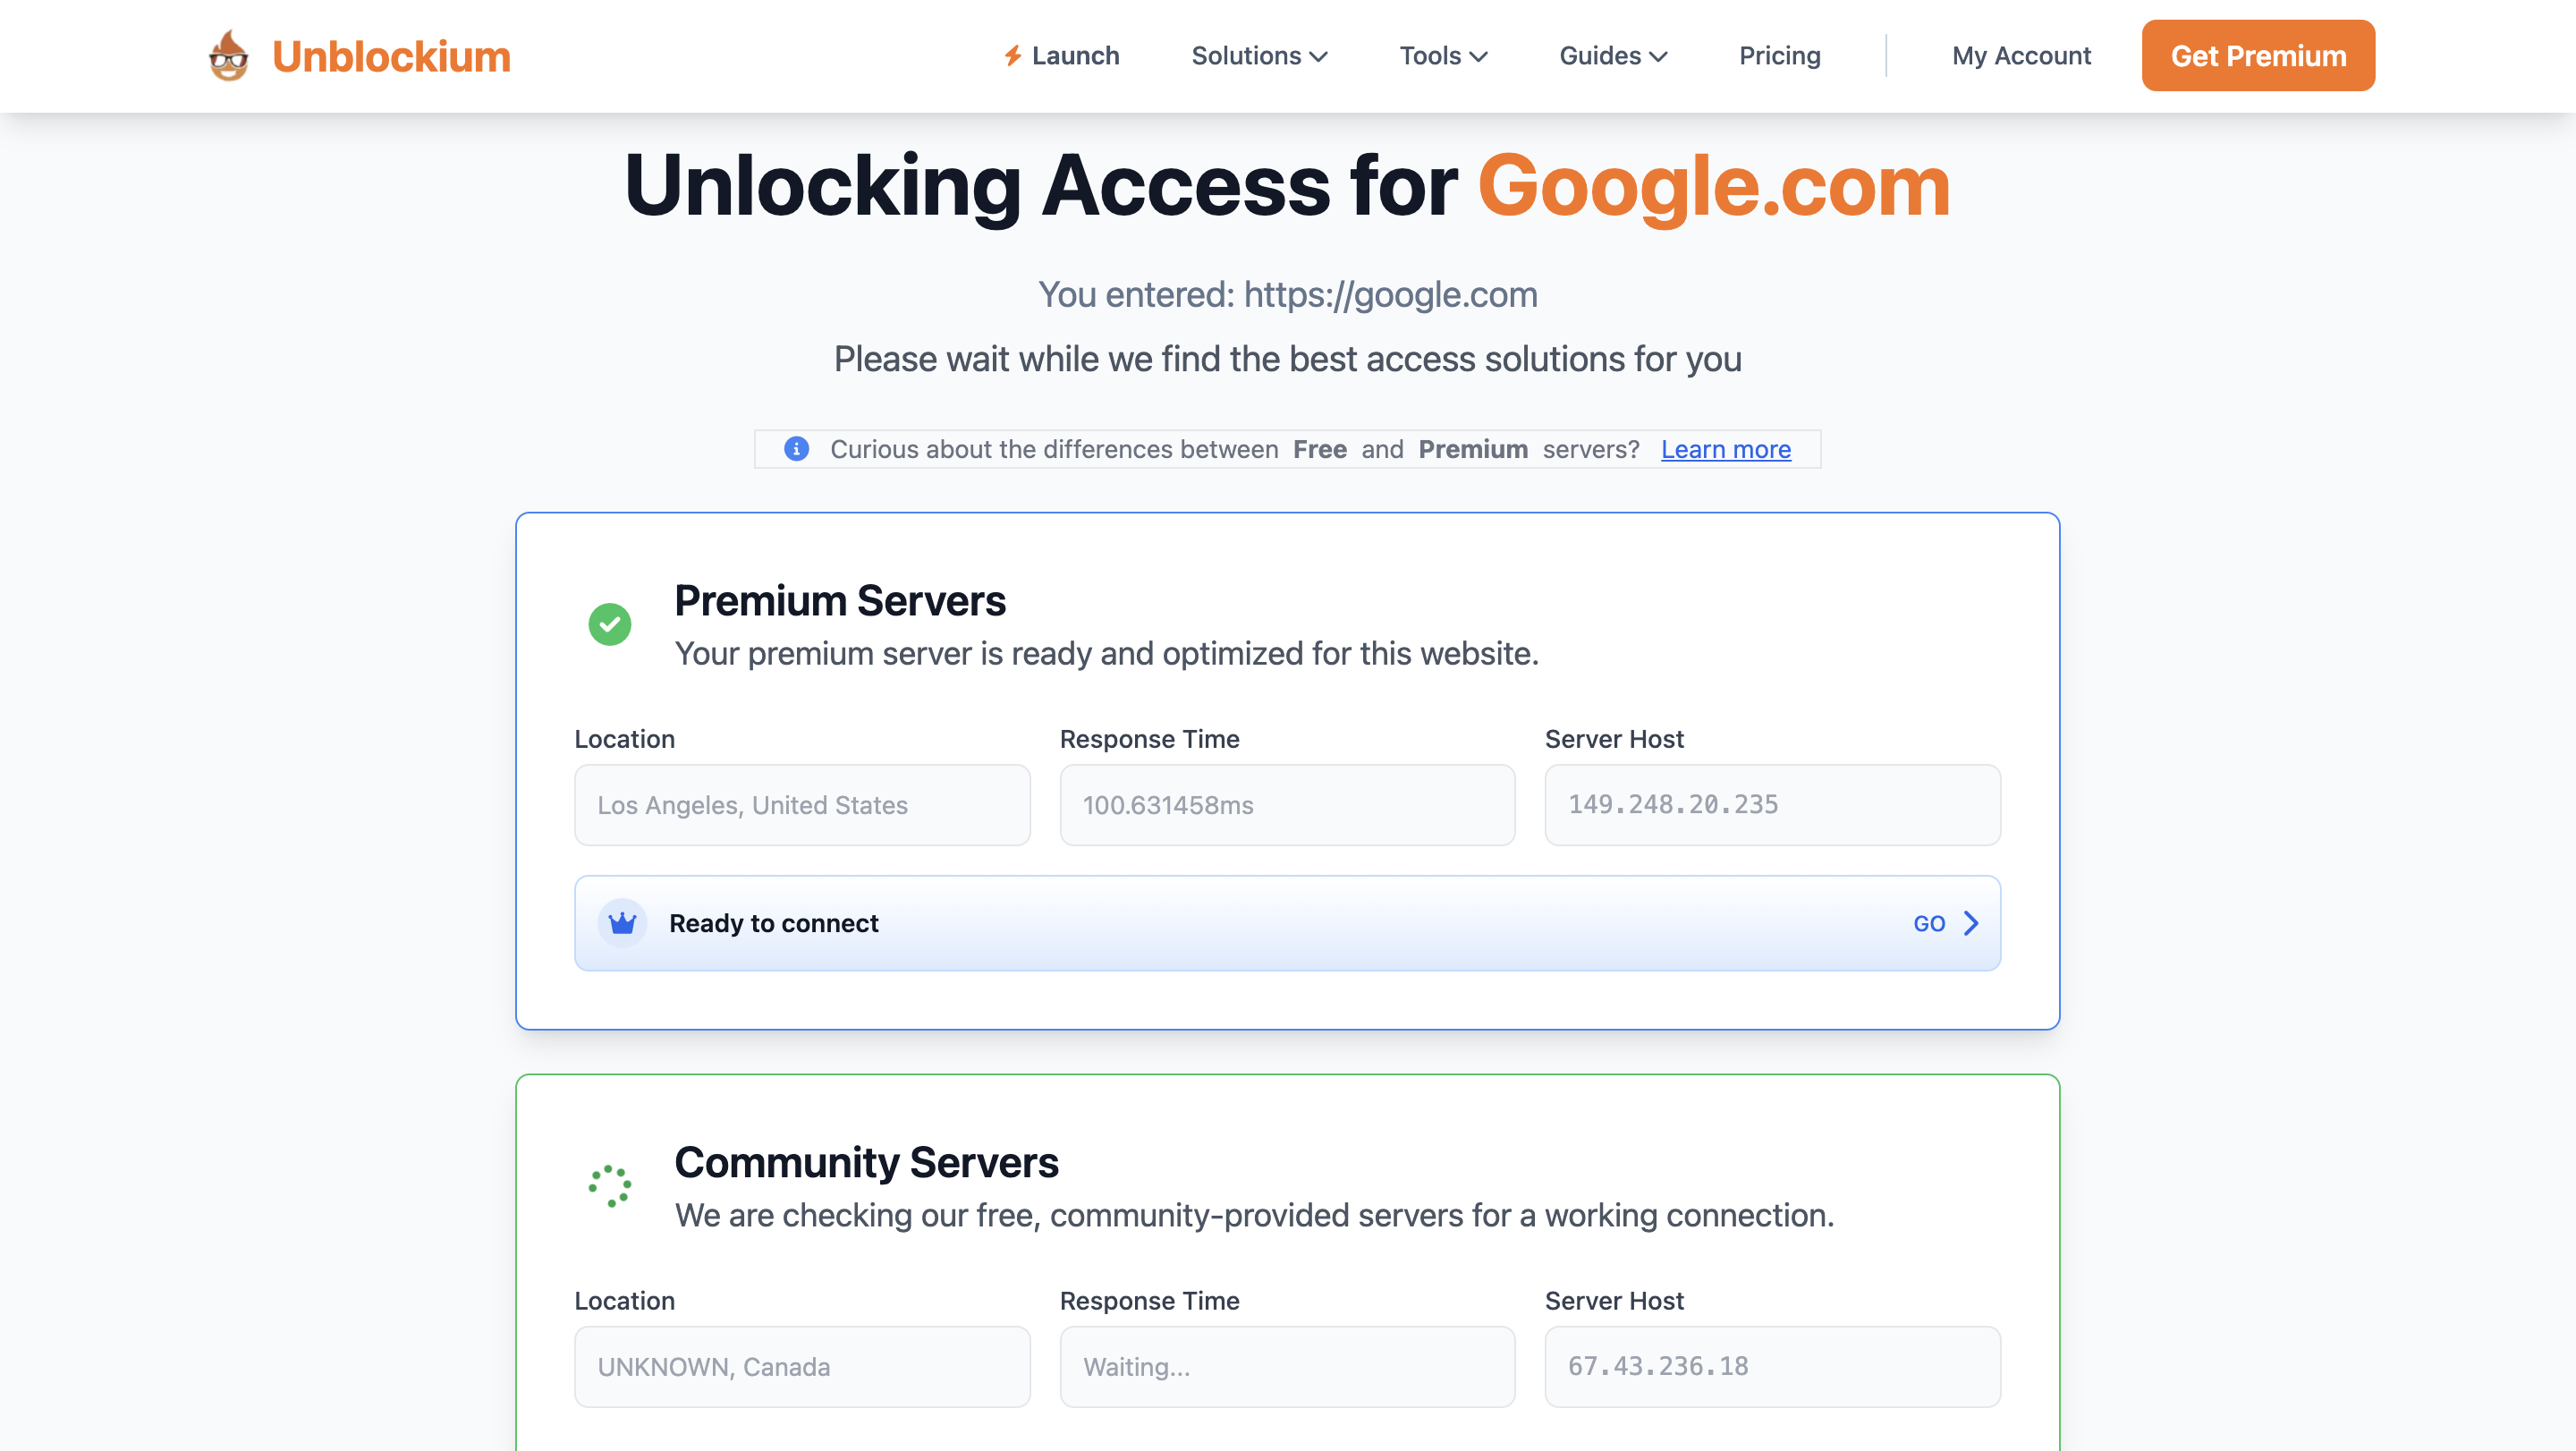
Task: Click the blue crown icon
Action: [622, 923]
